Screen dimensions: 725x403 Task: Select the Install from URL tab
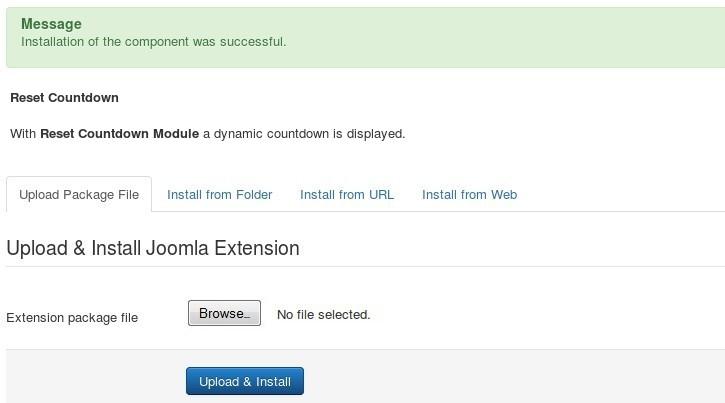click(x=347, y=195)
